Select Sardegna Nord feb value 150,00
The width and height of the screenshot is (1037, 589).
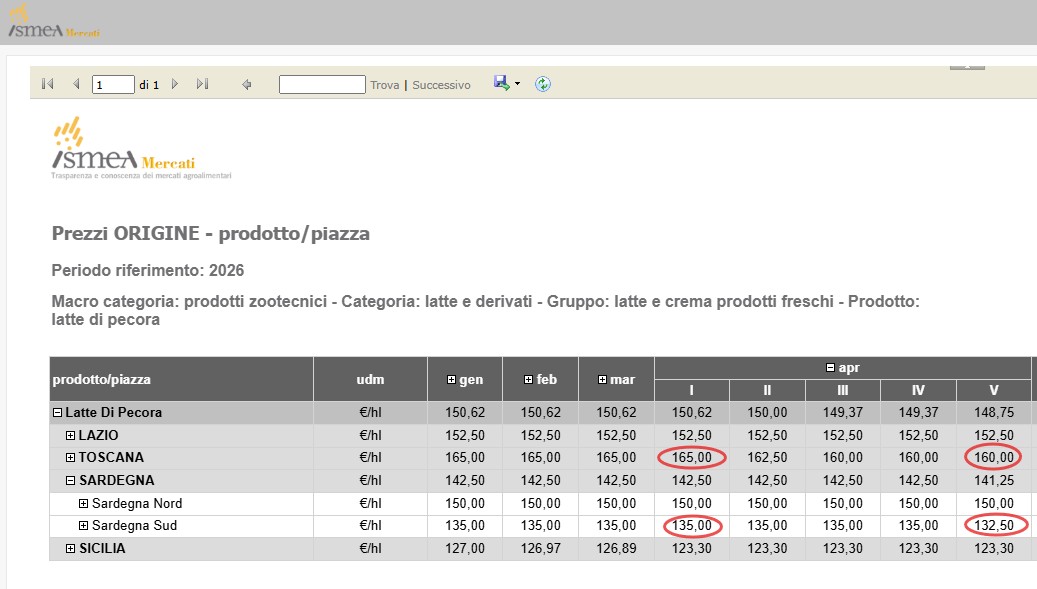click(x=540, y=504)
